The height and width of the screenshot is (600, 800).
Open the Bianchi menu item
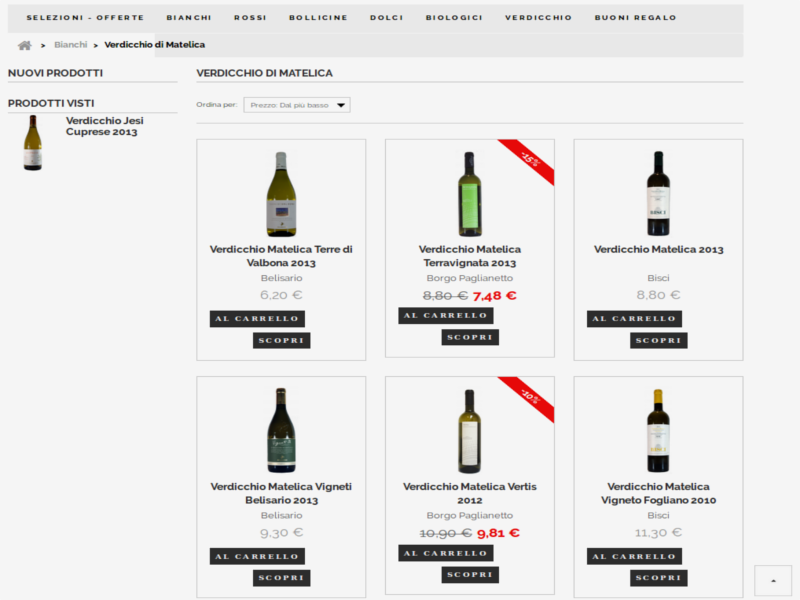(x=189, y=18)
